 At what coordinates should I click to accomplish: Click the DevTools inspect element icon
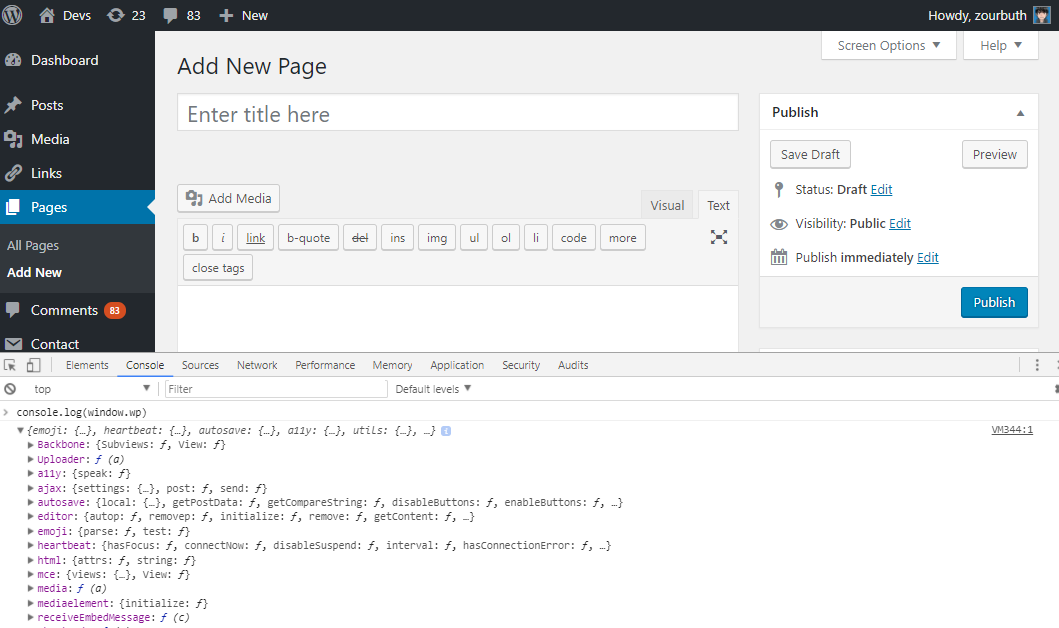[10, 365]
